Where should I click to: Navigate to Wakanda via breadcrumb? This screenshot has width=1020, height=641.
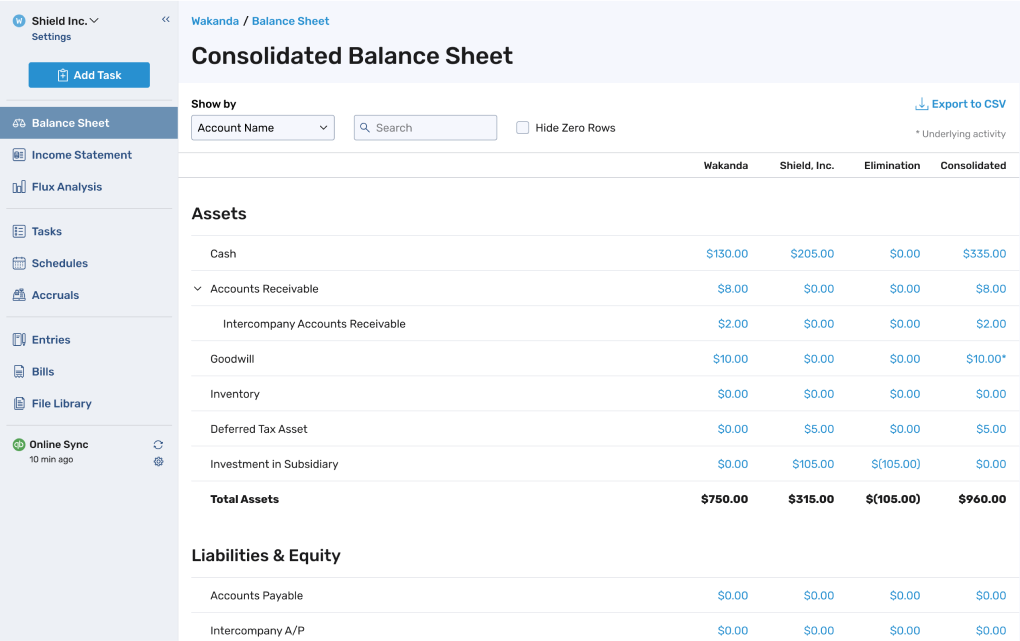pyautogui.click(x=215, y=20)
